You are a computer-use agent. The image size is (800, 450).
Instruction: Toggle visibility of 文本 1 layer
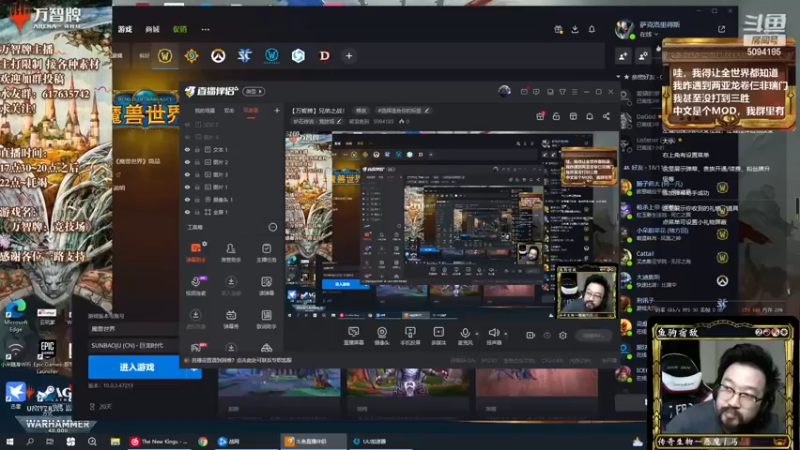187,149
